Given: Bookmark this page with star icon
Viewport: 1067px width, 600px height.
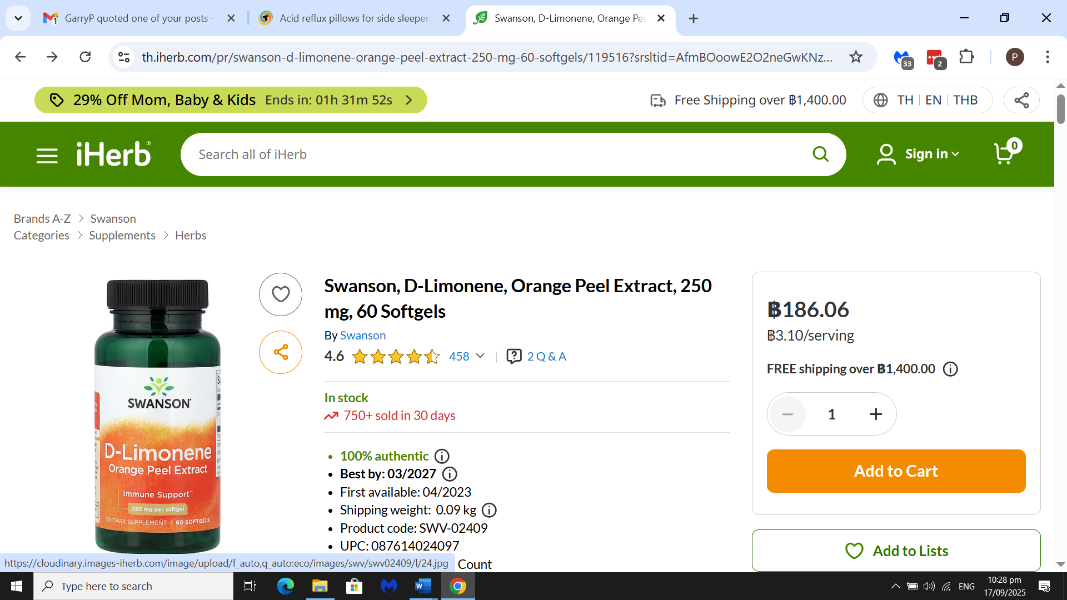Looking at the screenshot, I should [x=856, y=57].
